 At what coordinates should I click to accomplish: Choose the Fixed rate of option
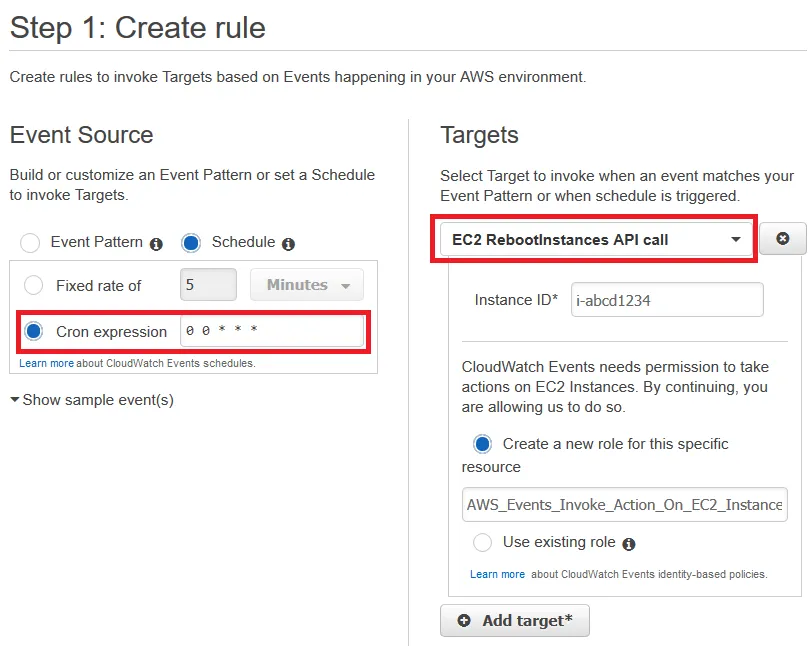pos(34,285)
